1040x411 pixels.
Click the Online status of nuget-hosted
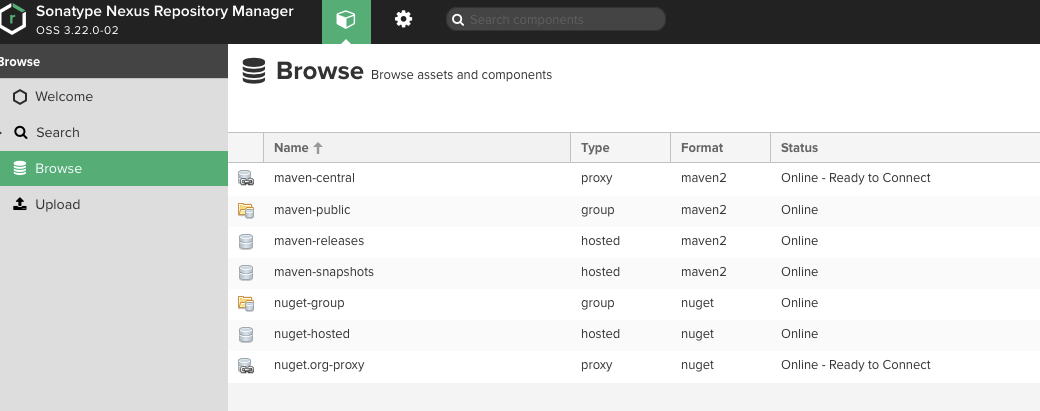pos(799,333)
